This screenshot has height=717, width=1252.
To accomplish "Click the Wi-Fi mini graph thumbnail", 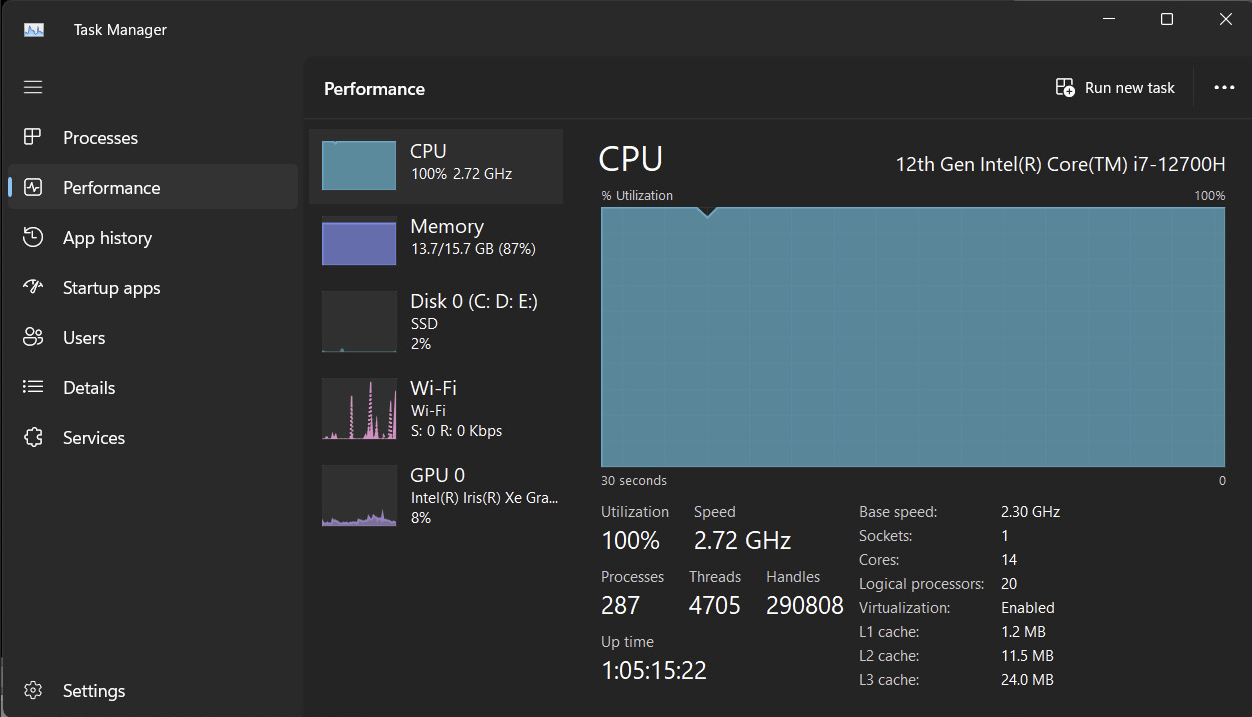I will (x=358, y=409).
